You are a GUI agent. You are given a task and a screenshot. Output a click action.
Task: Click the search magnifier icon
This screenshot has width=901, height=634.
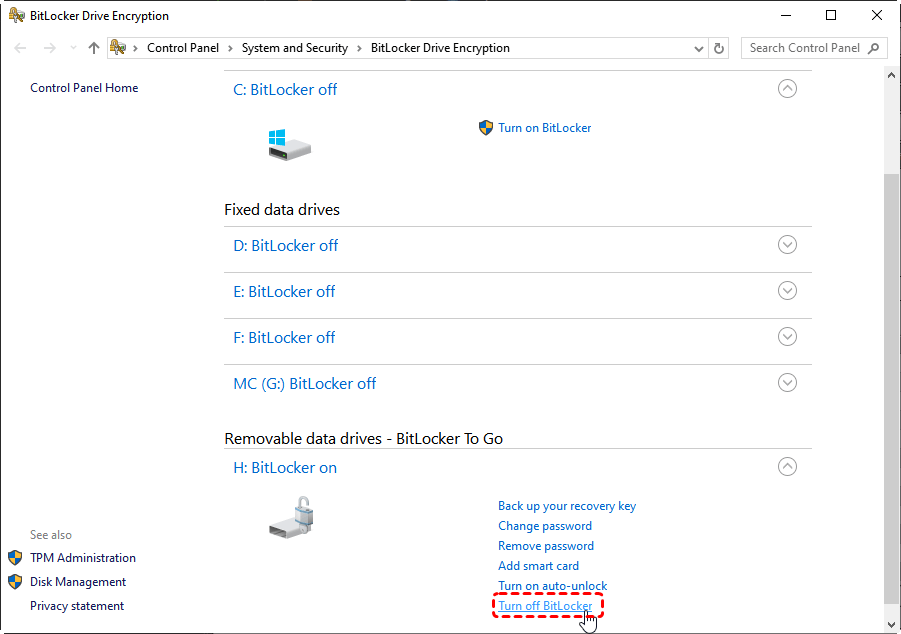point(874,48)
